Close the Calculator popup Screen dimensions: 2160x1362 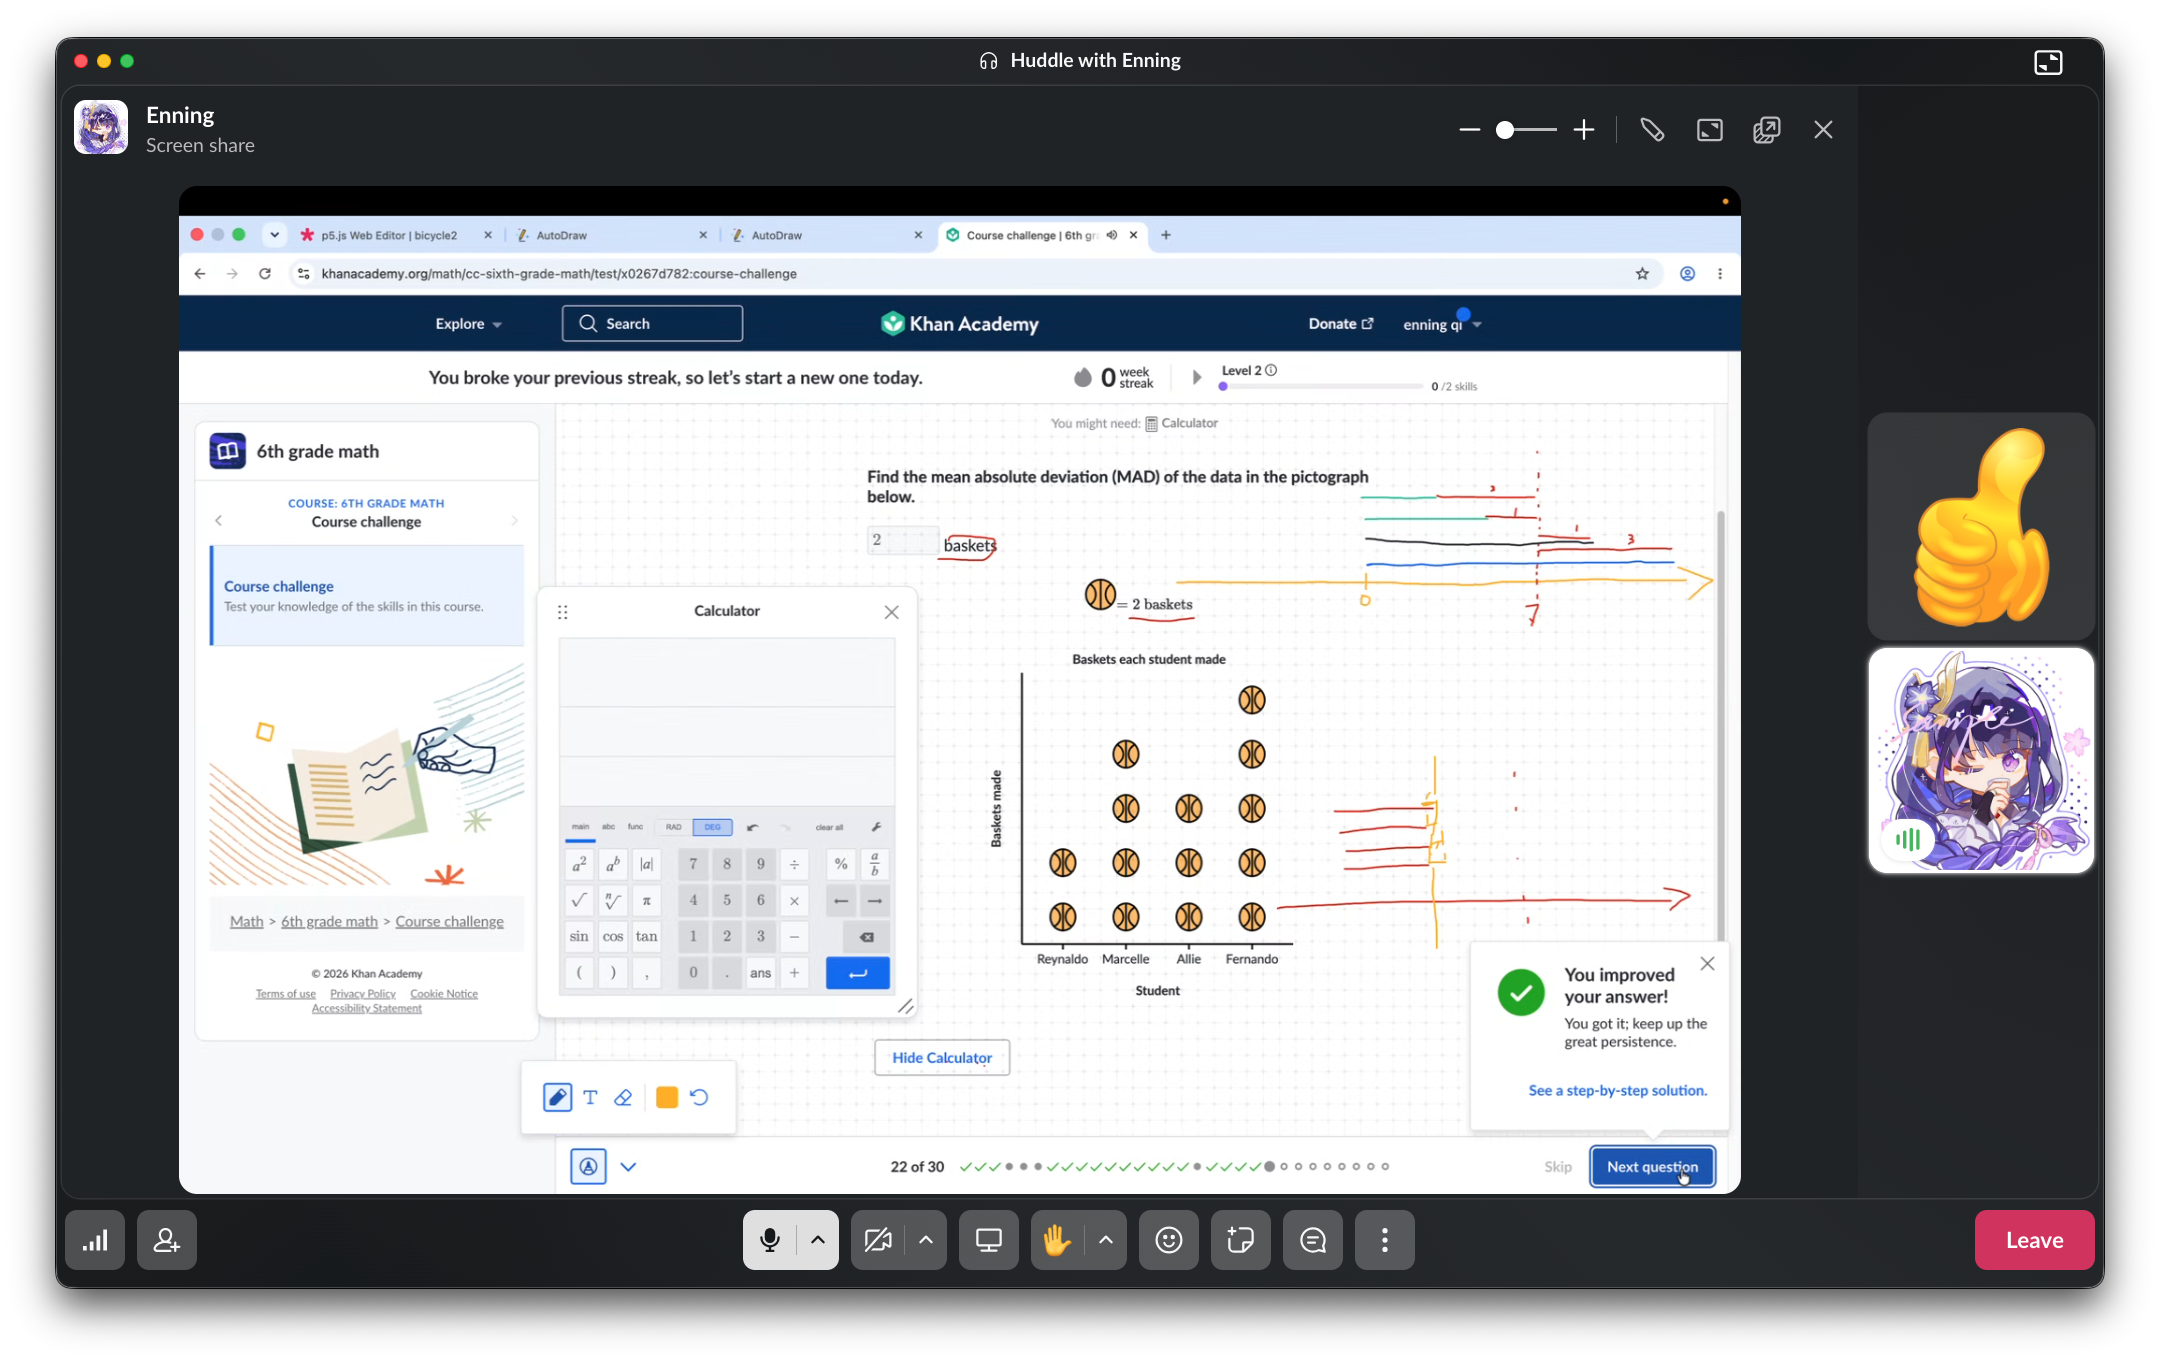tap(892, 612)
